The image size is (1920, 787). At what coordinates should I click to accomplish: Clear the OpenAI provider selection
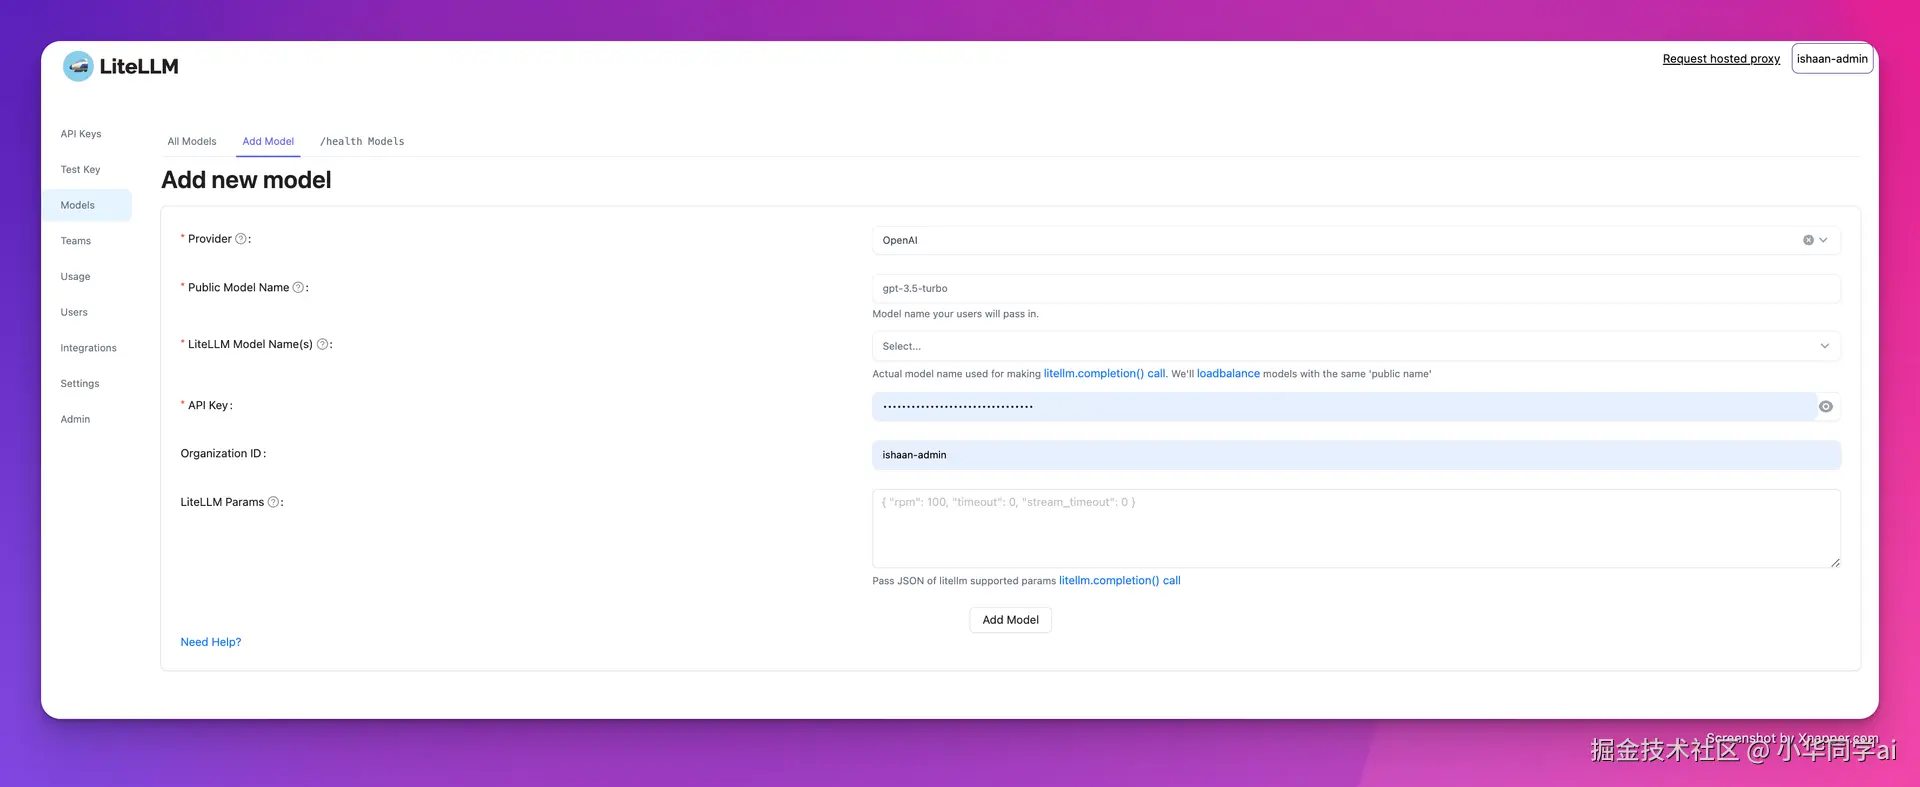pyautogui.click(x=1808, y=240)
